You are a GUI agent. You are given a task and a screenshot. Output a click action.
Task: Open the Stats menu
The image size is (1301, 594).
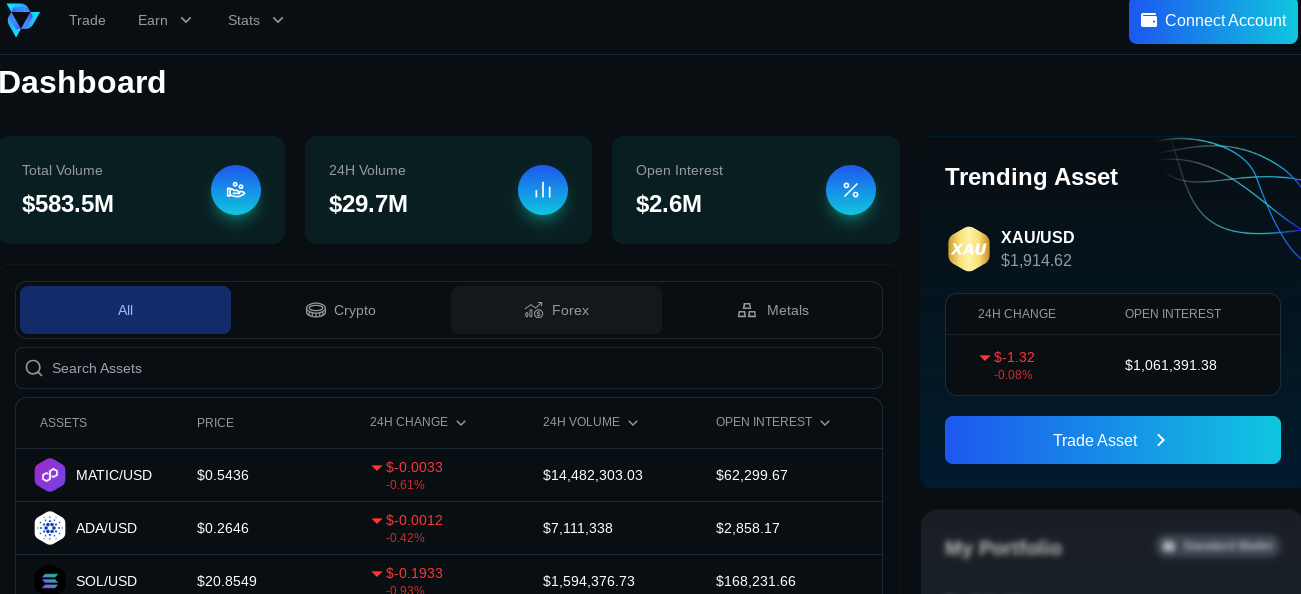coord(256,20)
